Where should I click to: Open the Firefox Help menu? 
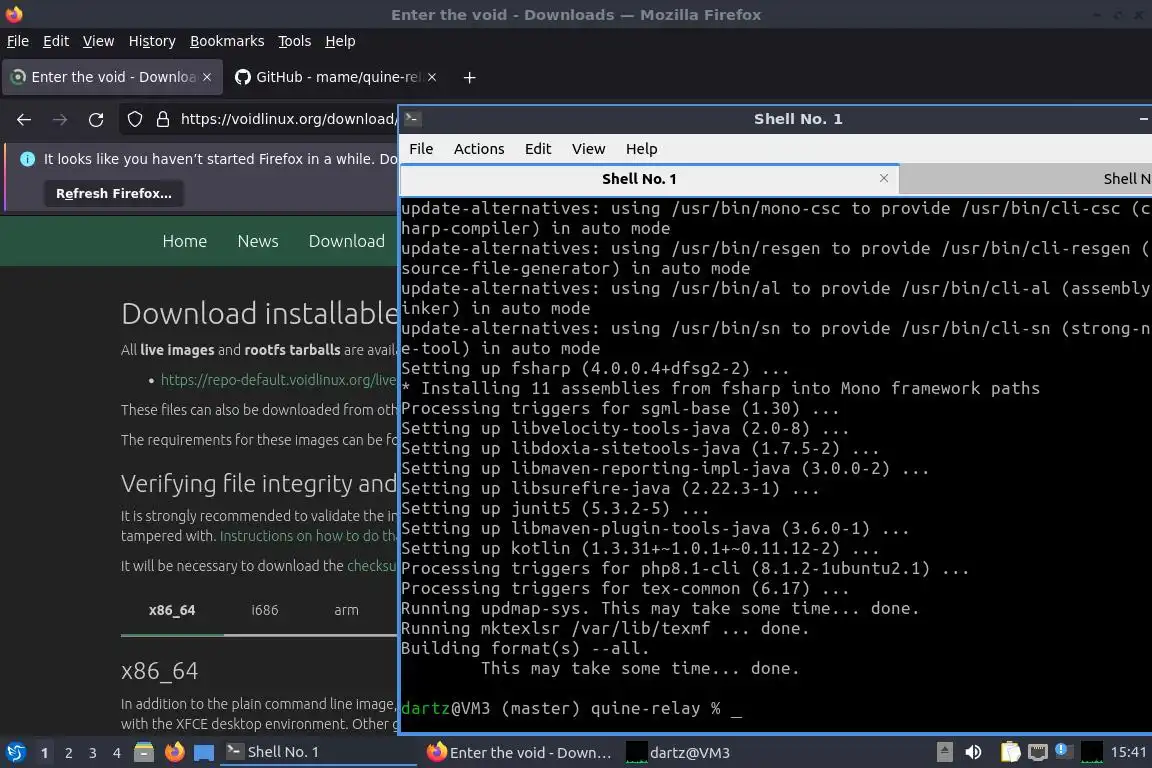point(340,41)
